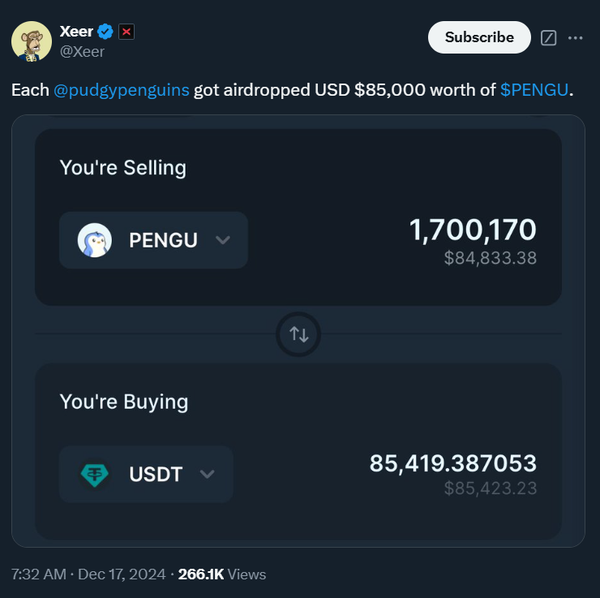The width and height of the screenshot is (600, 598).
Task: Click the PENGU penguin token icon
Action: 95,240
